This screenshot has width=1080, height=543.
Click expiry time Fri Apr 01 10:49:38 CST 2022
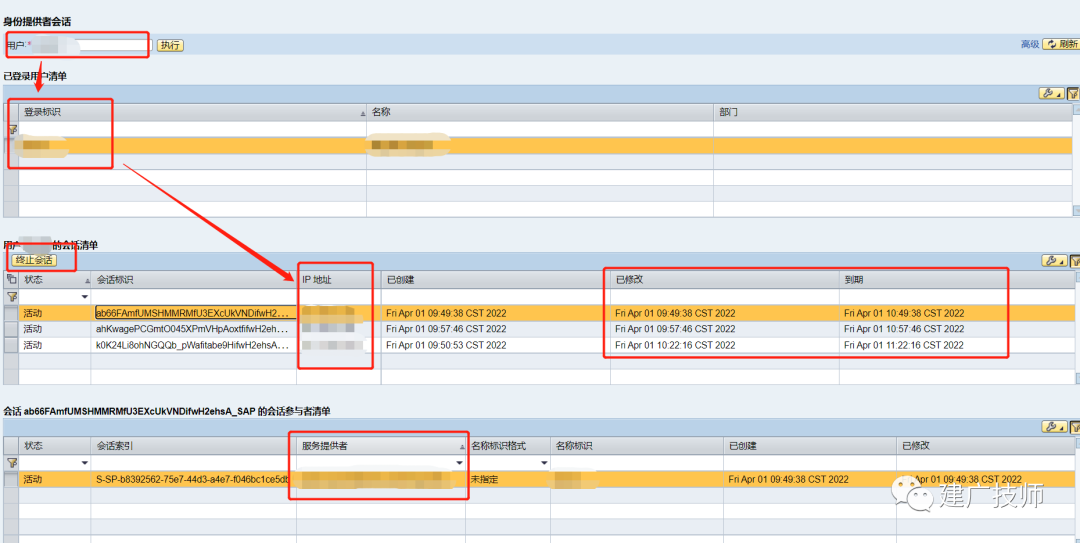tap(904, 314)
